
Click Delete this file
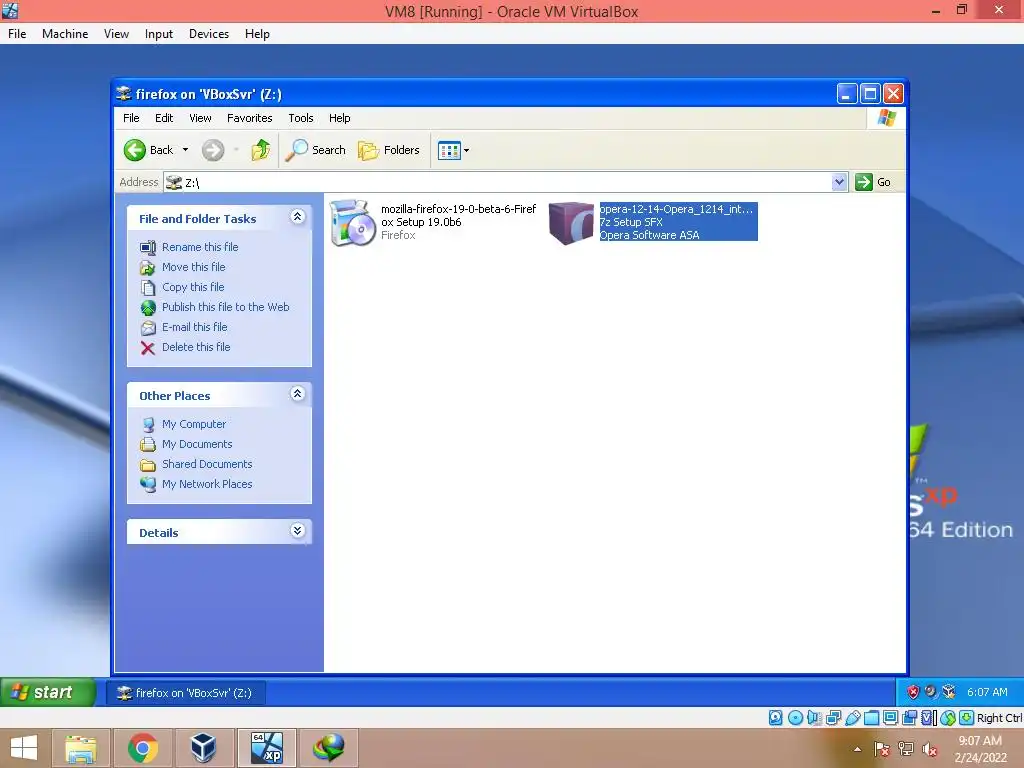tap(196, 347)
